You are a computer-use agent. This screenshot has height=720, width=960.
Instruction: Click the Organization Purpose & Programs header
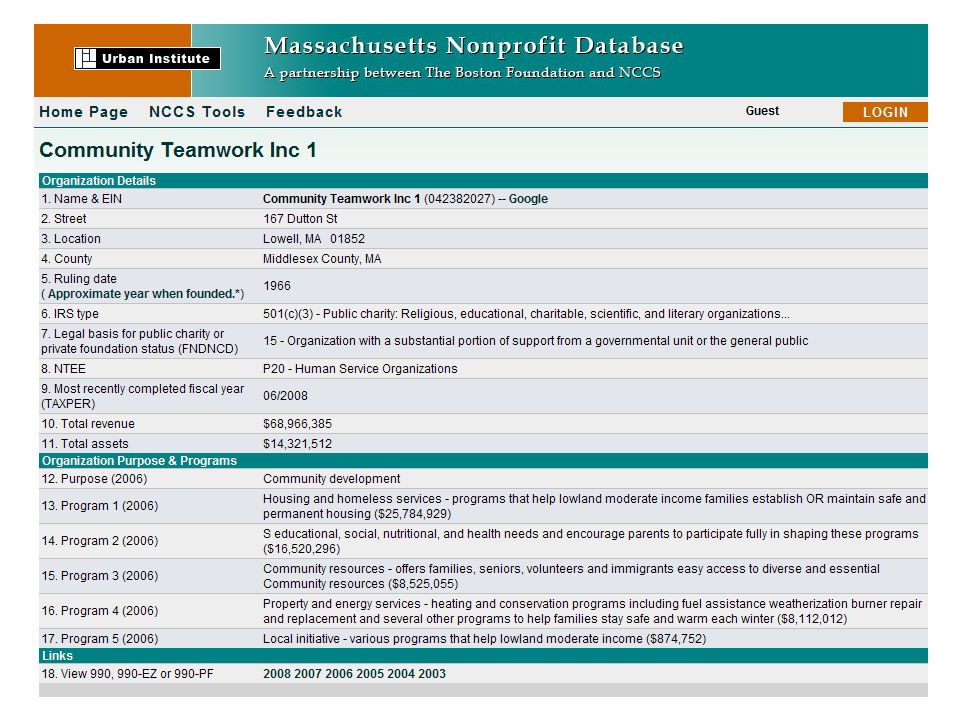tap(483, 460)
